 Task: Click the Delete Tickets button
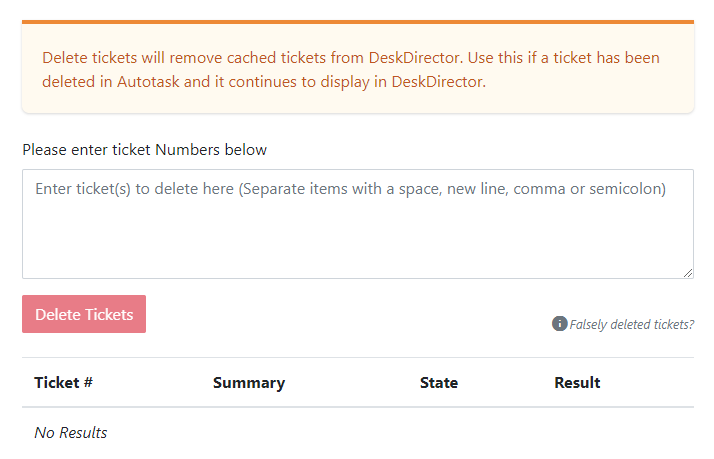point(84,314)
